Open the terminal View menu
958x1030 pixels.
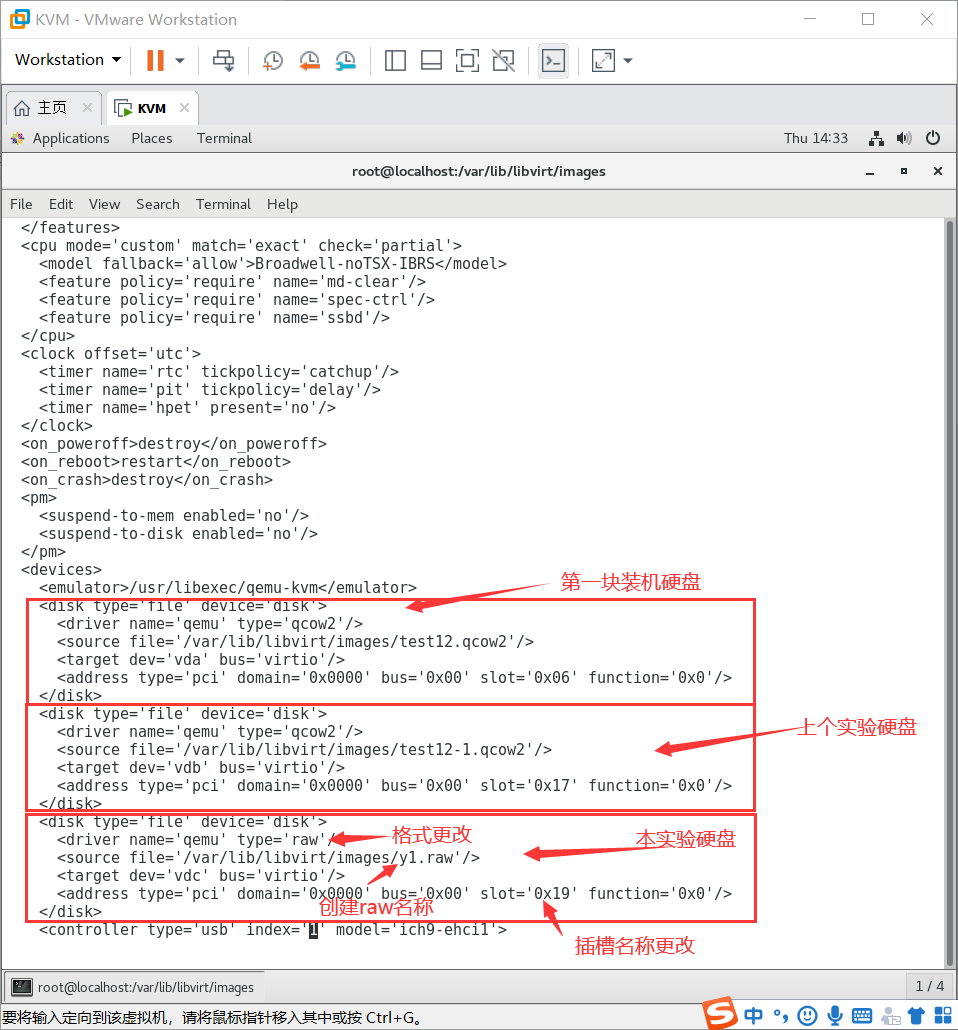point(104,204)
